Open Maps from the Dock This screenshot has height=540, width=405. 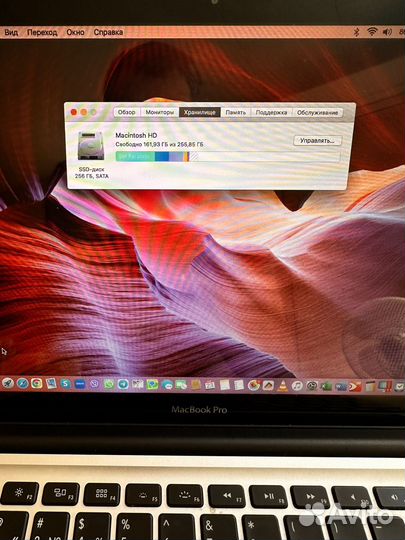pos(152,385)
